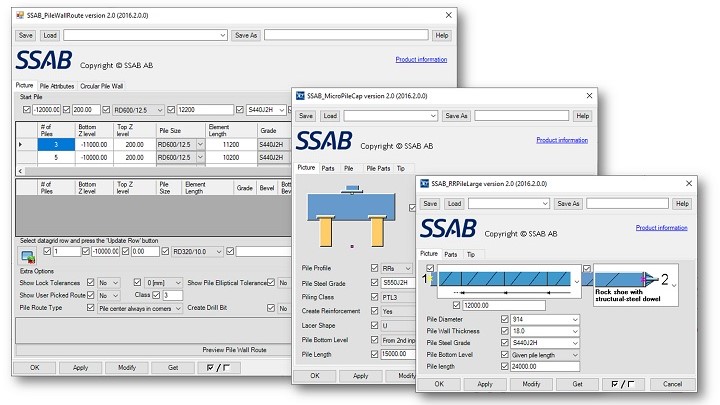Click Save As name field in PileWallRoute
Viewport: 720px width, 405px height.
tap(346, 35)
